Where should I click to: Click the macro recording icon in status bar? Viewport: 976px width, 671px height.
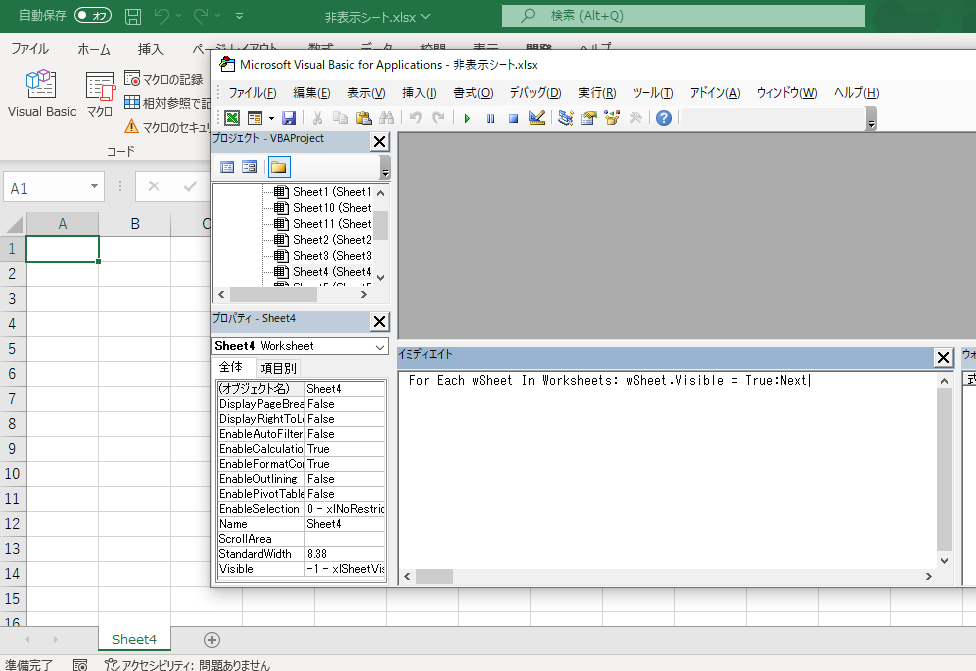coord(80,665)
